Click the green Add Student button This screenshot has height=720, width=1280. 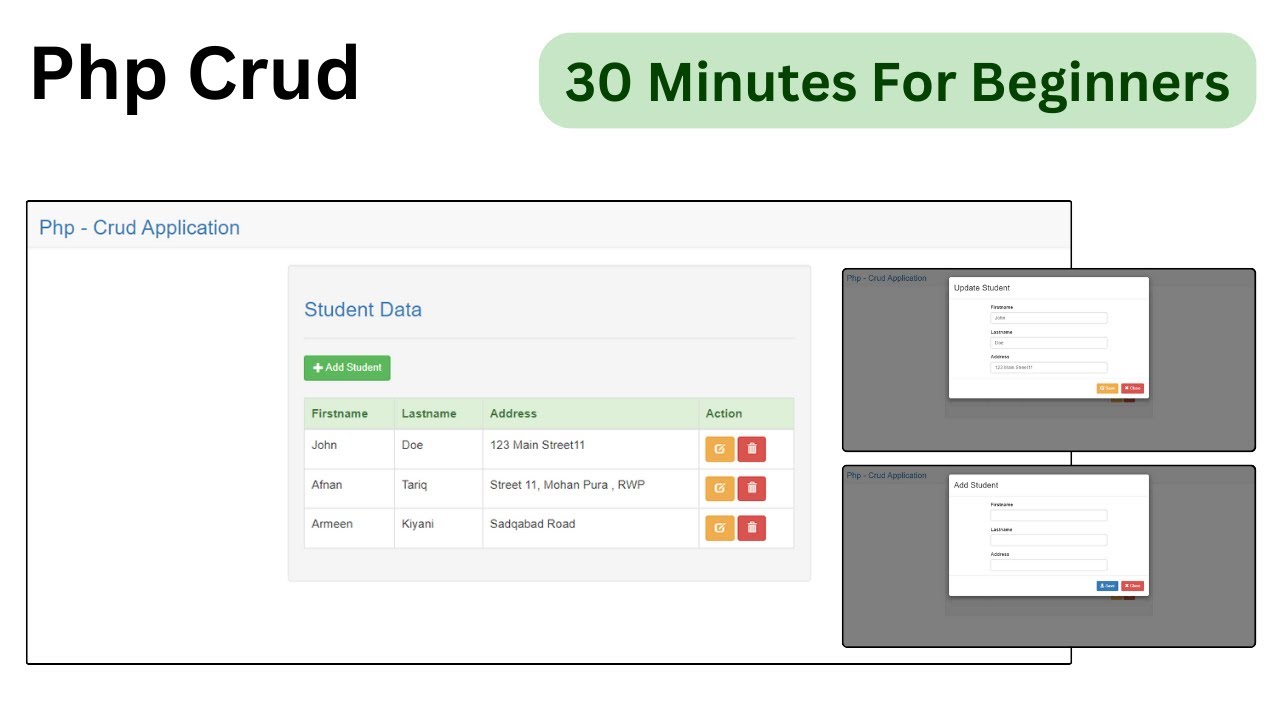(347, 368)
